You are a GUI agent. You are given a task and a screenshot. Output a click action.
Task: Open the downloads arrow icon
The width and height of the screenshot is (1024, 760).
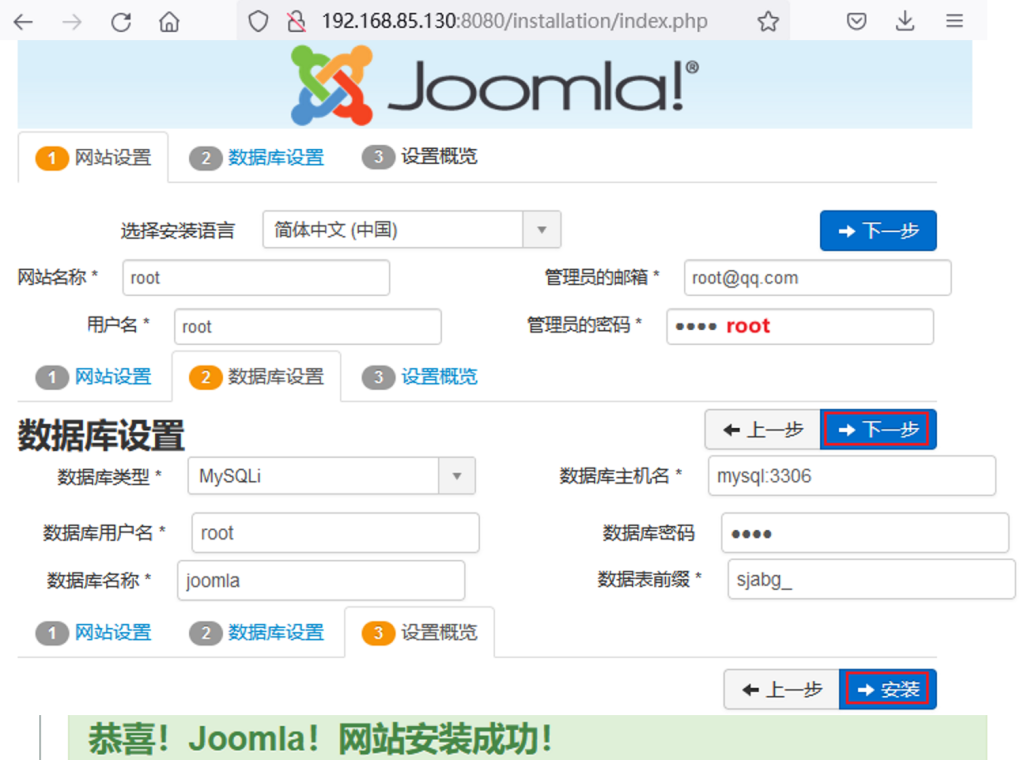[x=904, y=22]
